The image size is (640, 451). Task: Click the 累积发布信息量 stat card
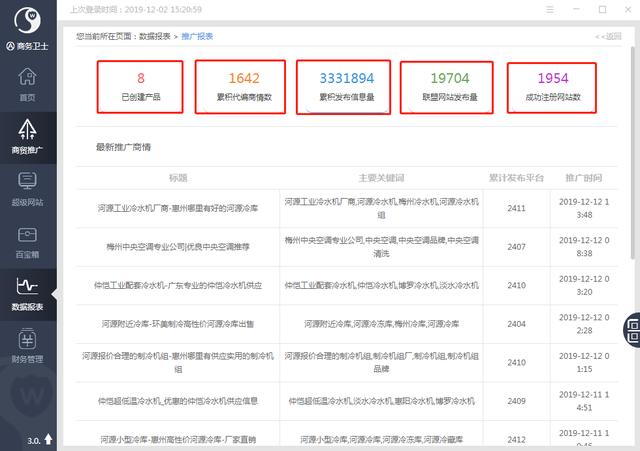tap(346, 88)
